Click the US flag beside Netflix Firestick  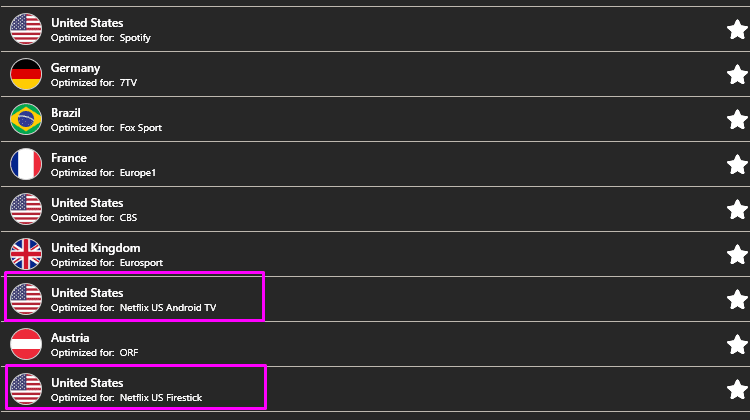pyautogui.click(x=26, y=389)
